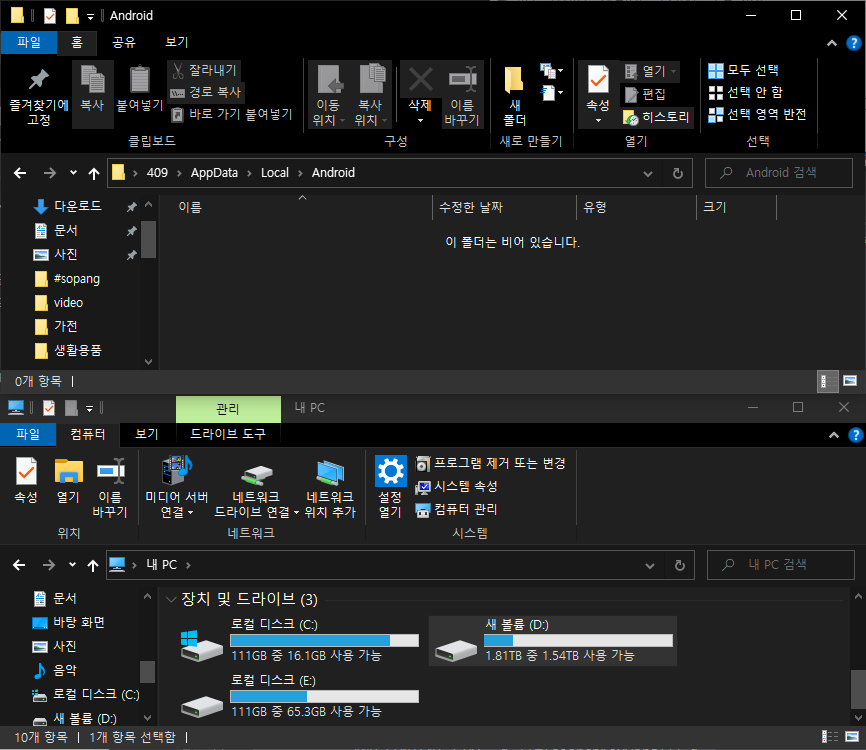The height and width of the screenshot is (750, 866).
Task: Click 히스토리 (History) button
Action: click(x=656, y=117)
